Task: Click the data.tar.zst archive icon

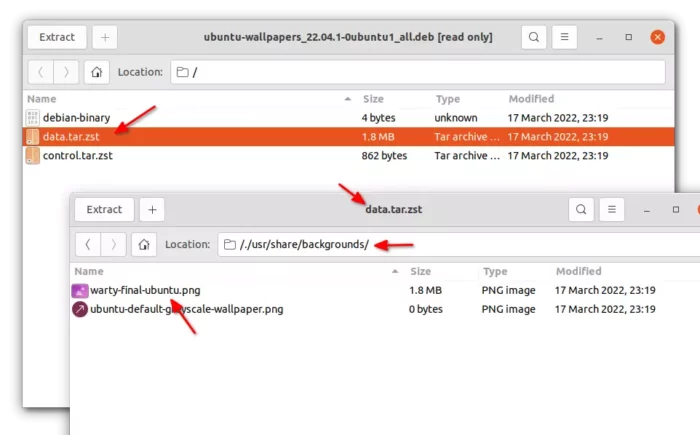Action: point(33,137)
